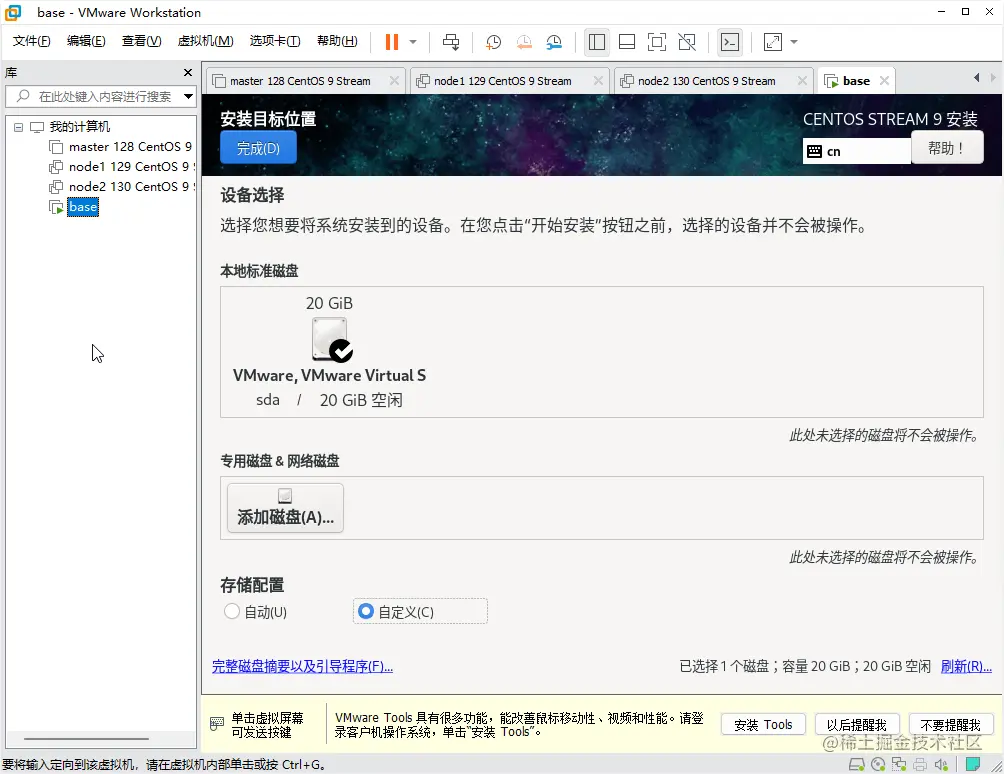
Task: Close the node2 130 tab
Action: (802, 81)
